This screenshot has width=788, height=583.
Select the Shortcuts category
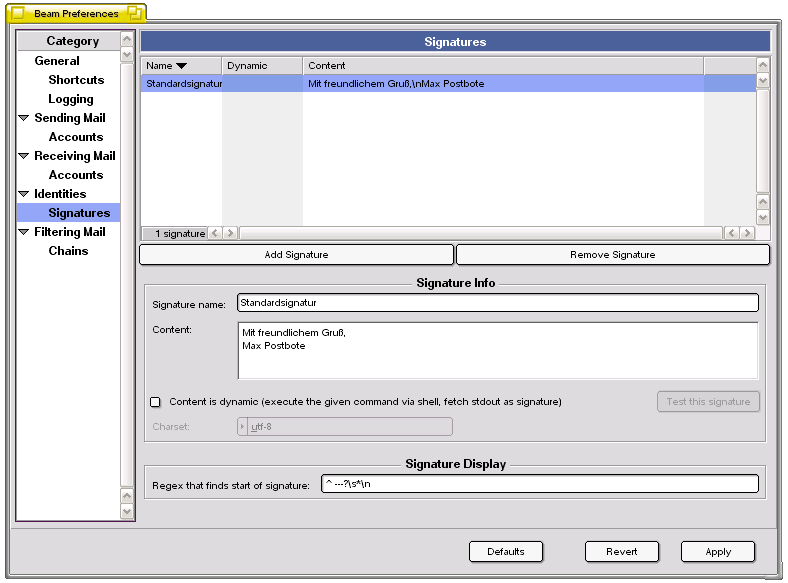click(76, 80)
